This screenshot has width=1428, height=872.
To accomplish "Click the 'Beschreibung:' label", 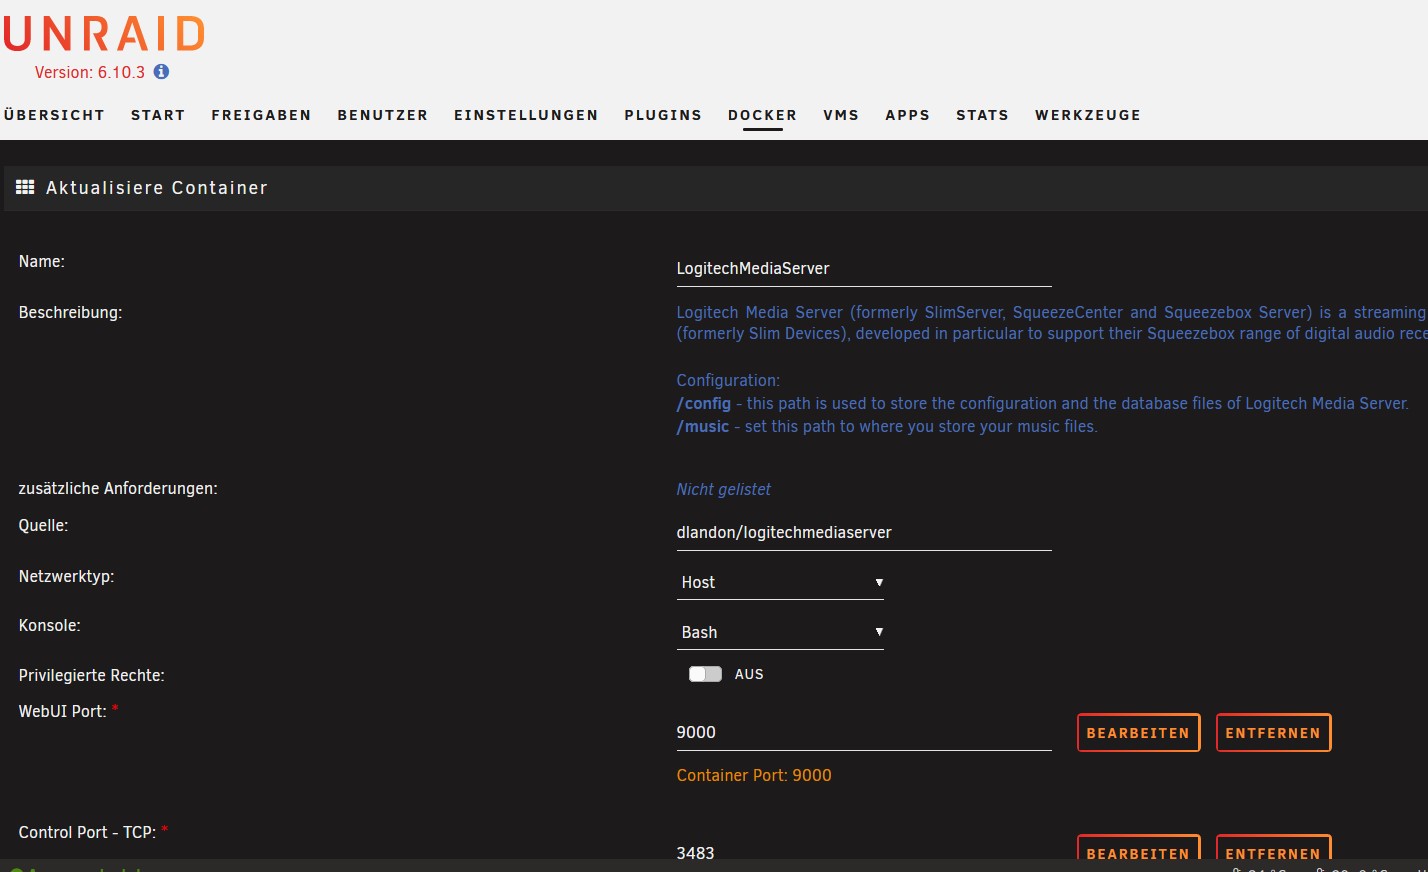I will click(x=70, y=312).
